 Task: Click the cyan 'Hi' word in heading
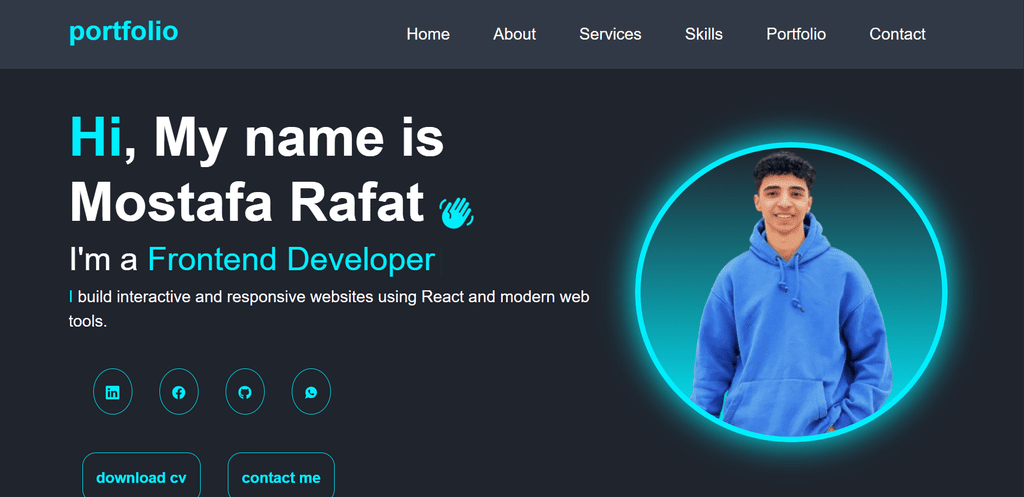(x=95, y=138)
